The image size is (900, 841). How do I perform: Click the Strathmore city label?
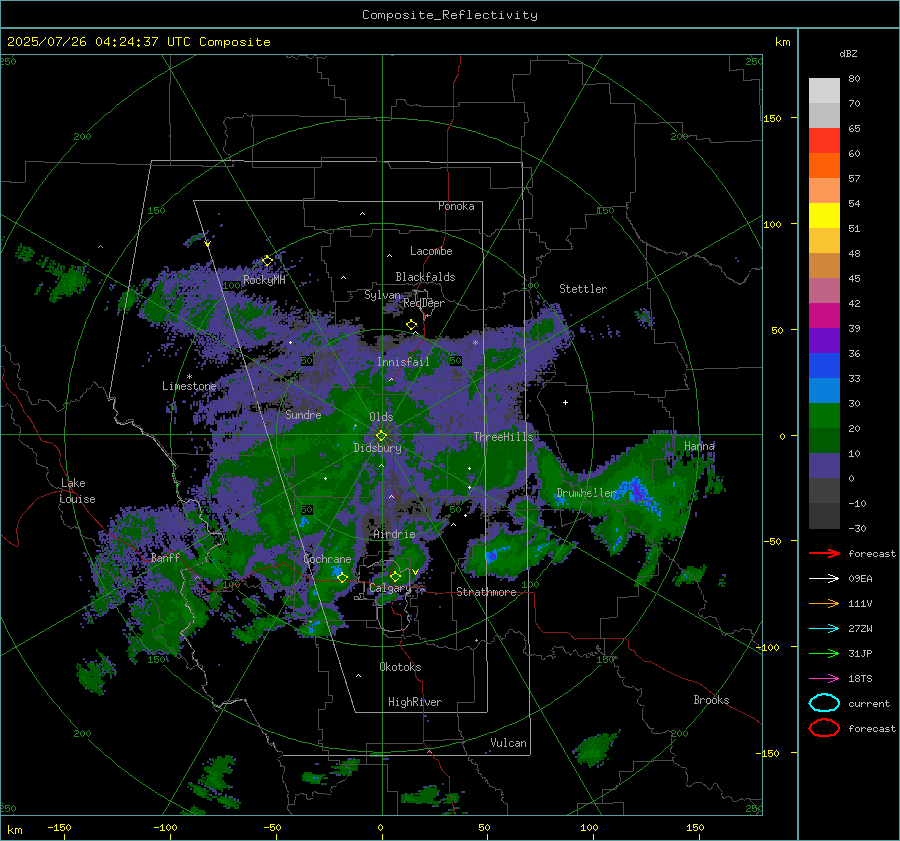click(486, 592)
